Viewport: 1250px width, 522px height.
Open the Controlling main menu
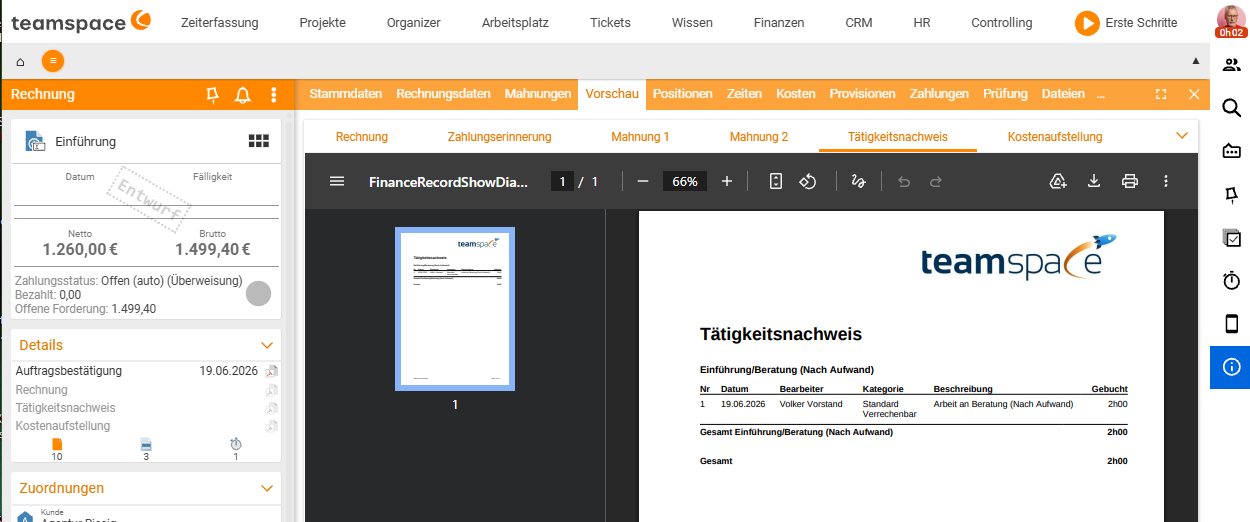[x=1002, y=22]
